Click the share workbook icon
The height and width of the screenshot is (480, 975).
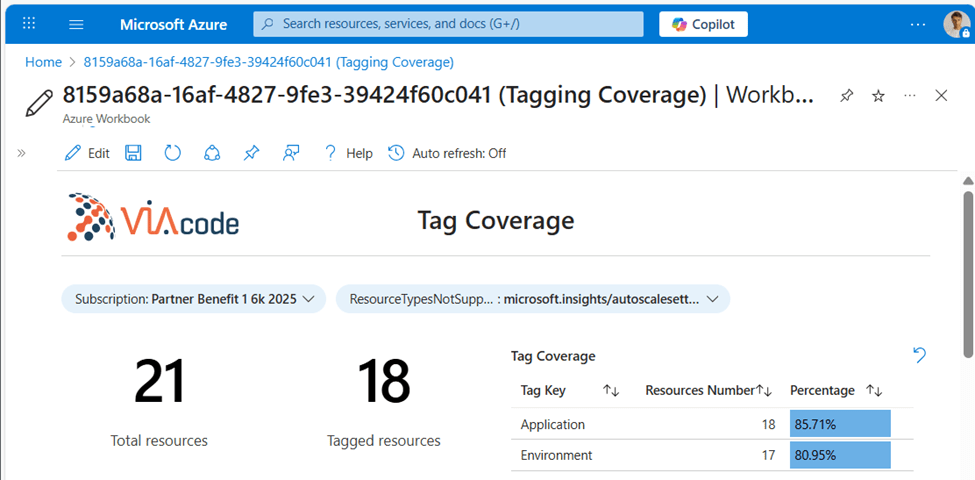[x=211, y=153]
